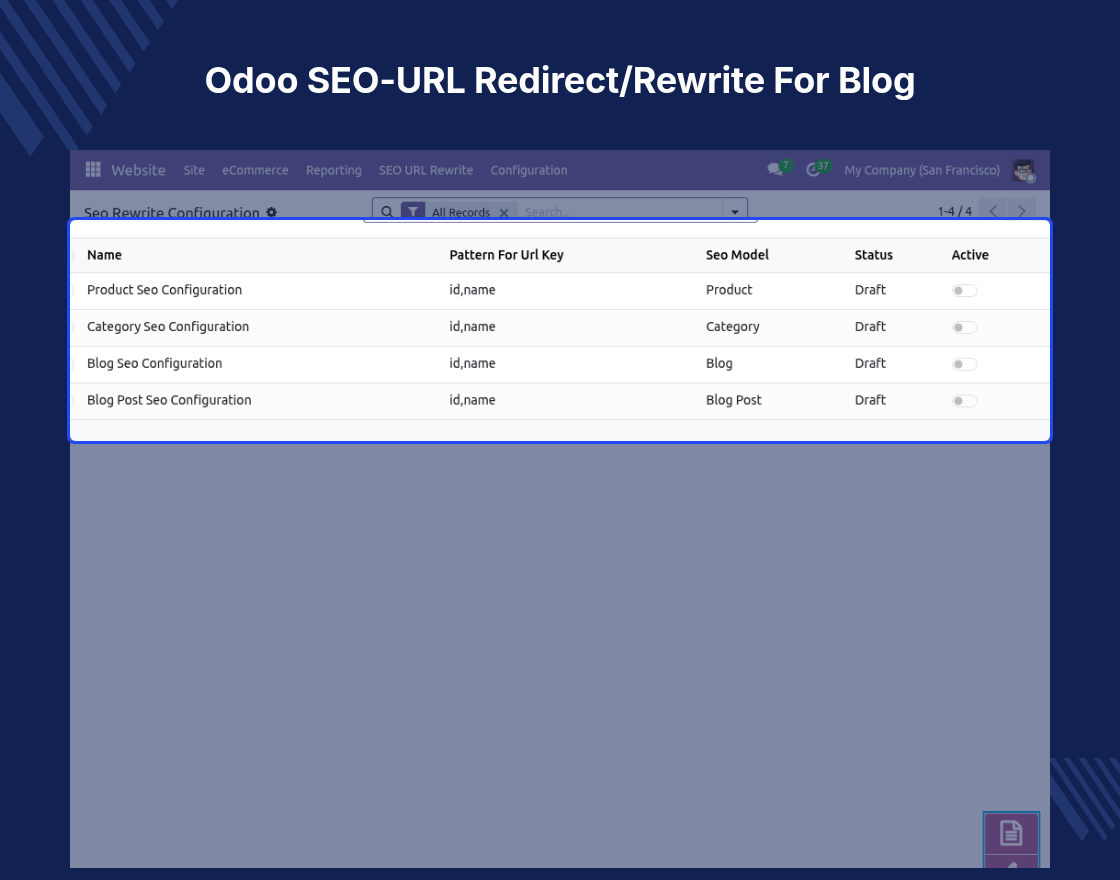Viewport: 1120px width, 880px height.
Task: Sort by the Seo Model column header
Action: pyautogui.click(x=737, y=255)
